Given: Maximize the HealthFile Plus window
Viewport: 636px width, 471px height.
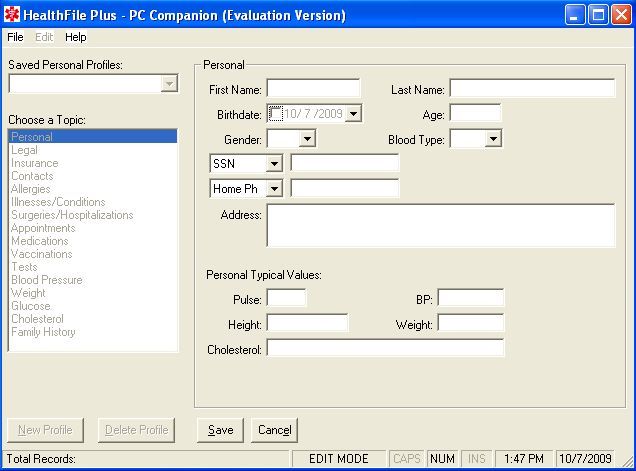Looking at the screenshot, I should (598, 15).
